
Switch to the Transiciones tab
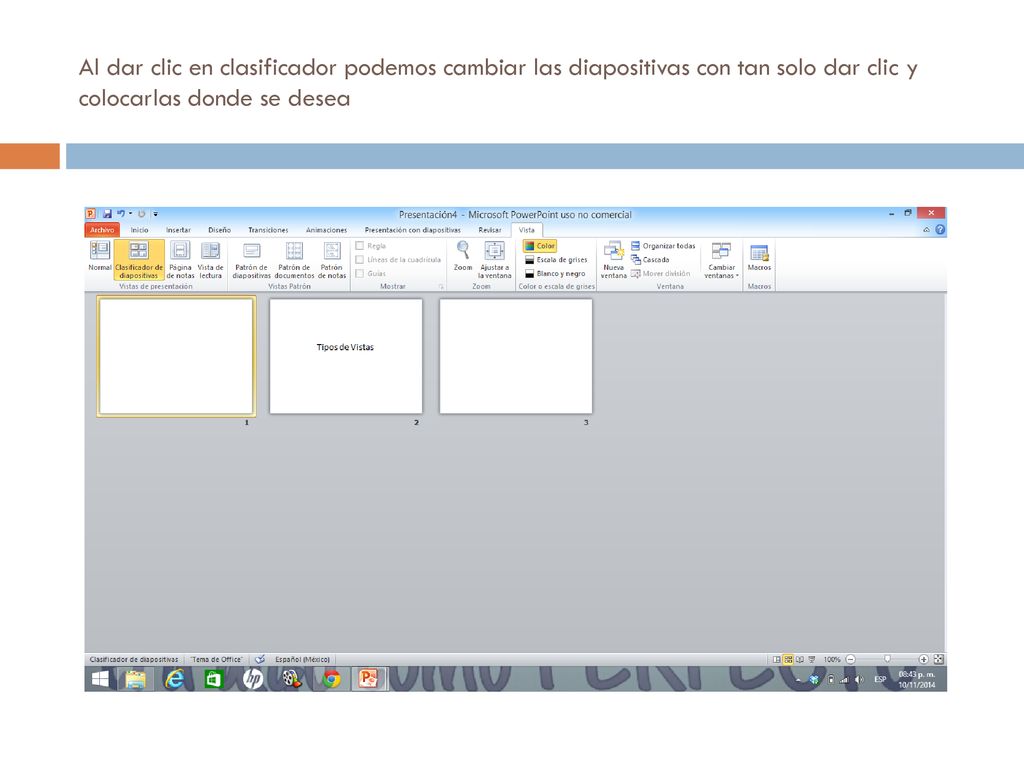pyautogui.click(x=268, y=230)
